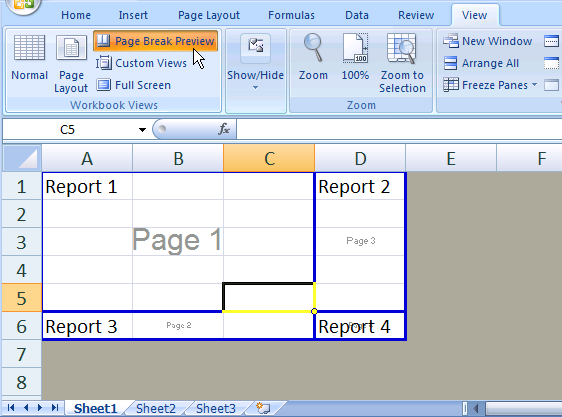Select the View ribbon tab
Screen dimensions: 562x417
tap(475, 15)
